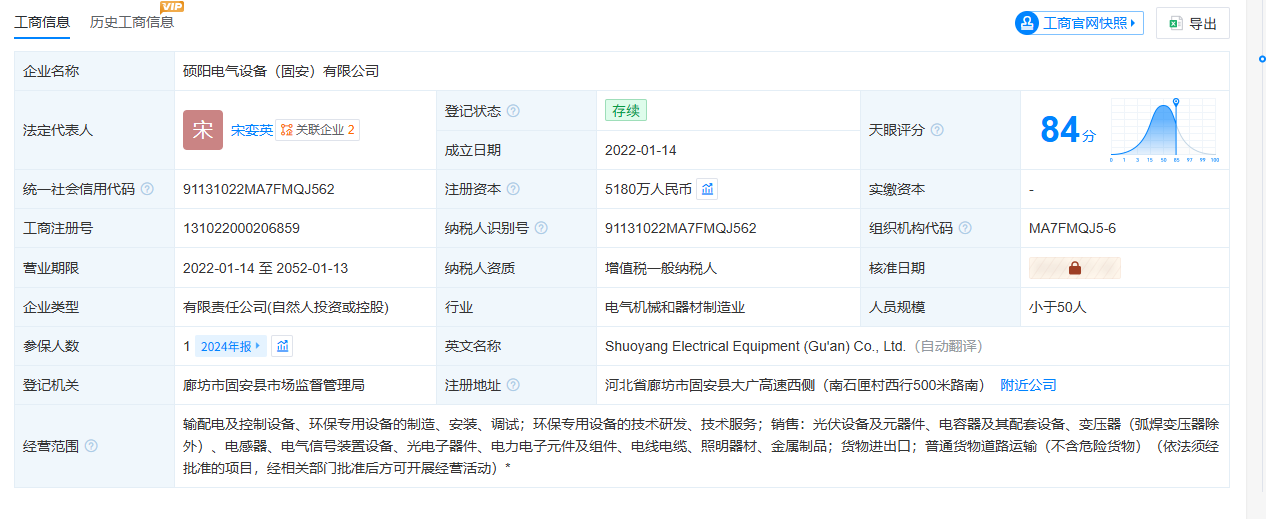Open the chart icon next to 2024年报

(x=283, y=346)
